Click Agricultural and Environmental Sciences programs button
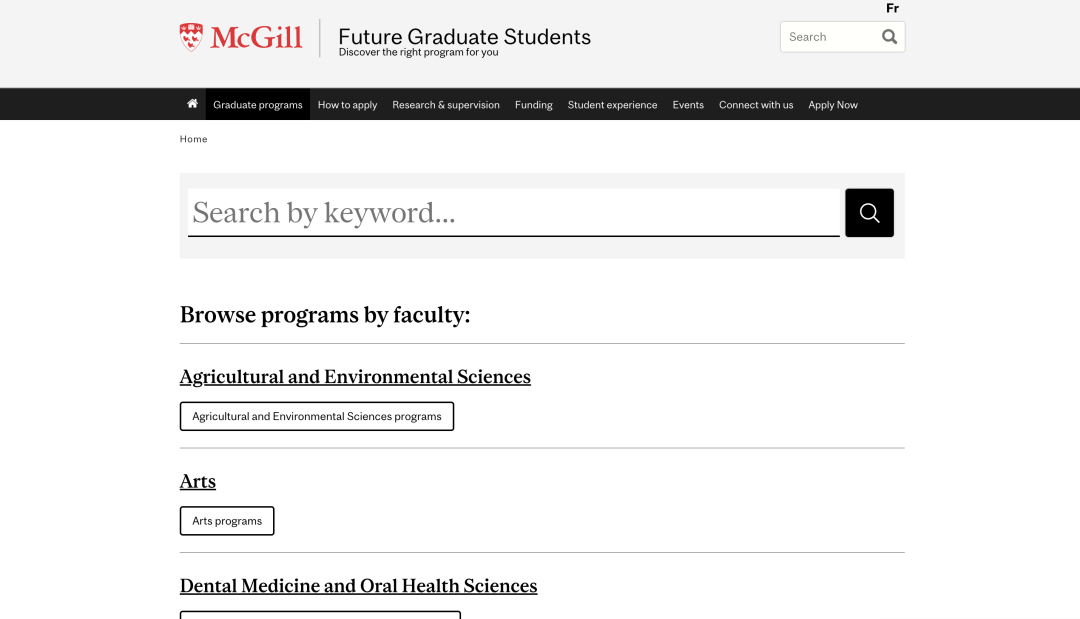Screen dimensions: 1080x619 pos(317,416)
